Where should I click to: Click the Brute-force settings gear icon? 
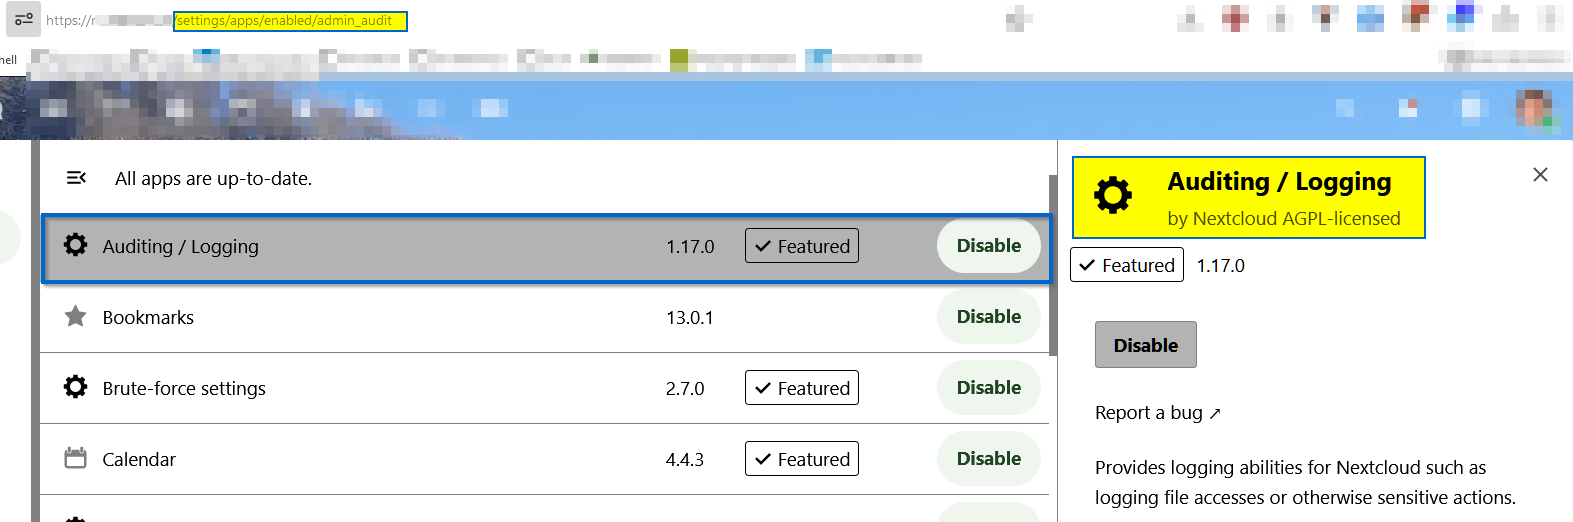[75, 387]
